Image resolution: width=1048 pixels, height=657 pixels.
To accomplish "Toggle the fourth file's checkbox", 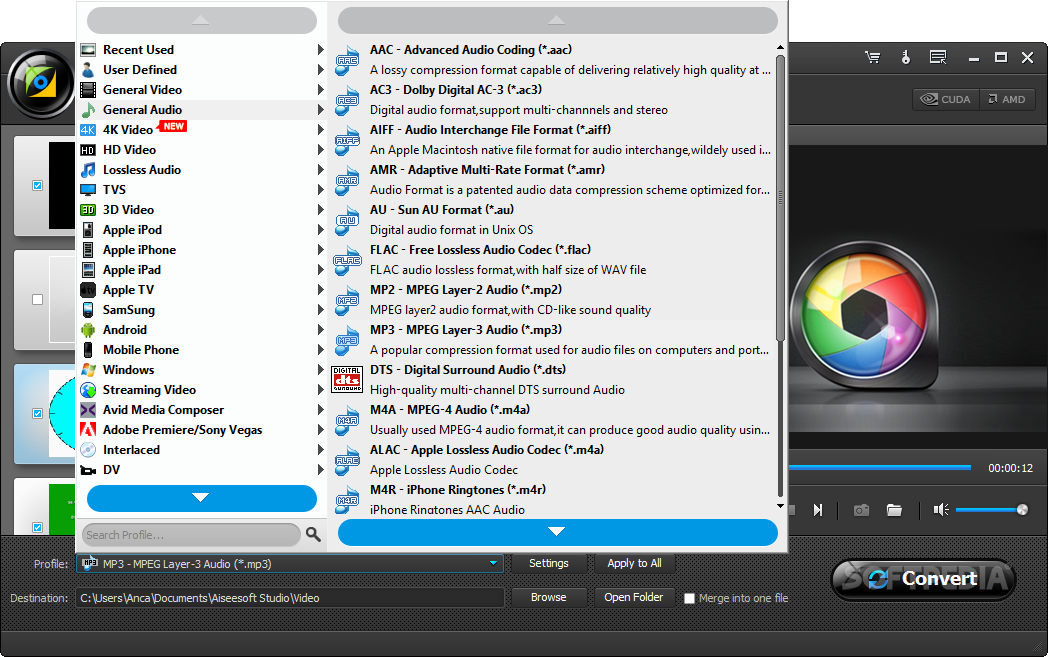I will click(37, 527).
